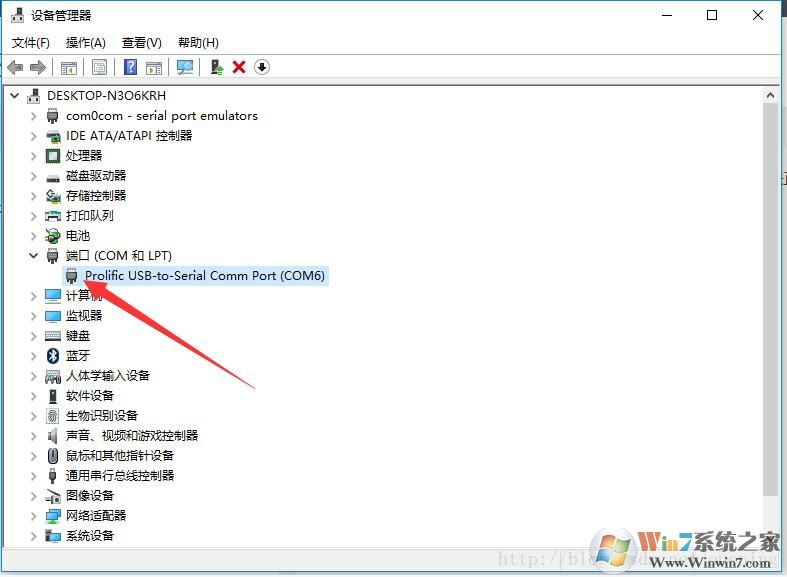Click the 电池 battery icon
787x577 pixels.
pos(53,235)
